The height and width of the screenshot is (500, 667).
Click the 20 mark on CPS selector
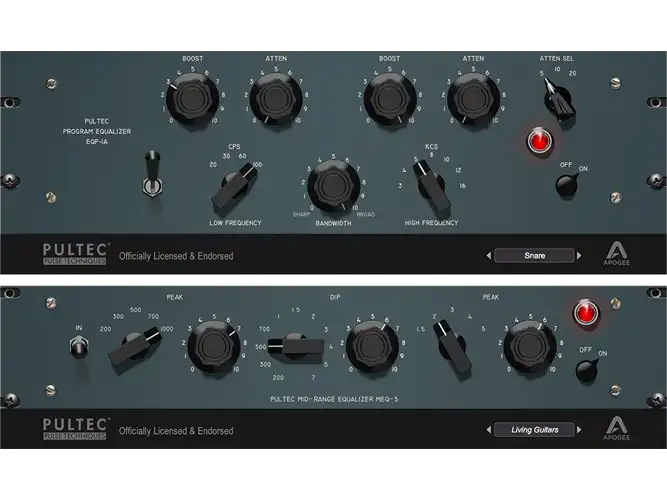213,165
